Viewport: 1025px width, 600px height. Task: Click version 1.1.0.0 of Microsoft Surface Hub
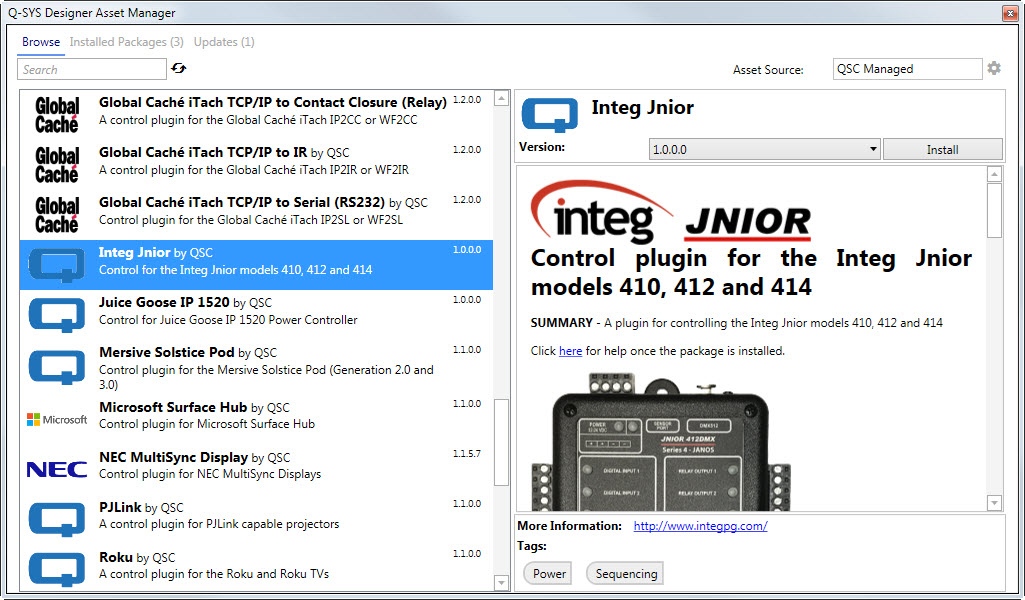point(467,403)
